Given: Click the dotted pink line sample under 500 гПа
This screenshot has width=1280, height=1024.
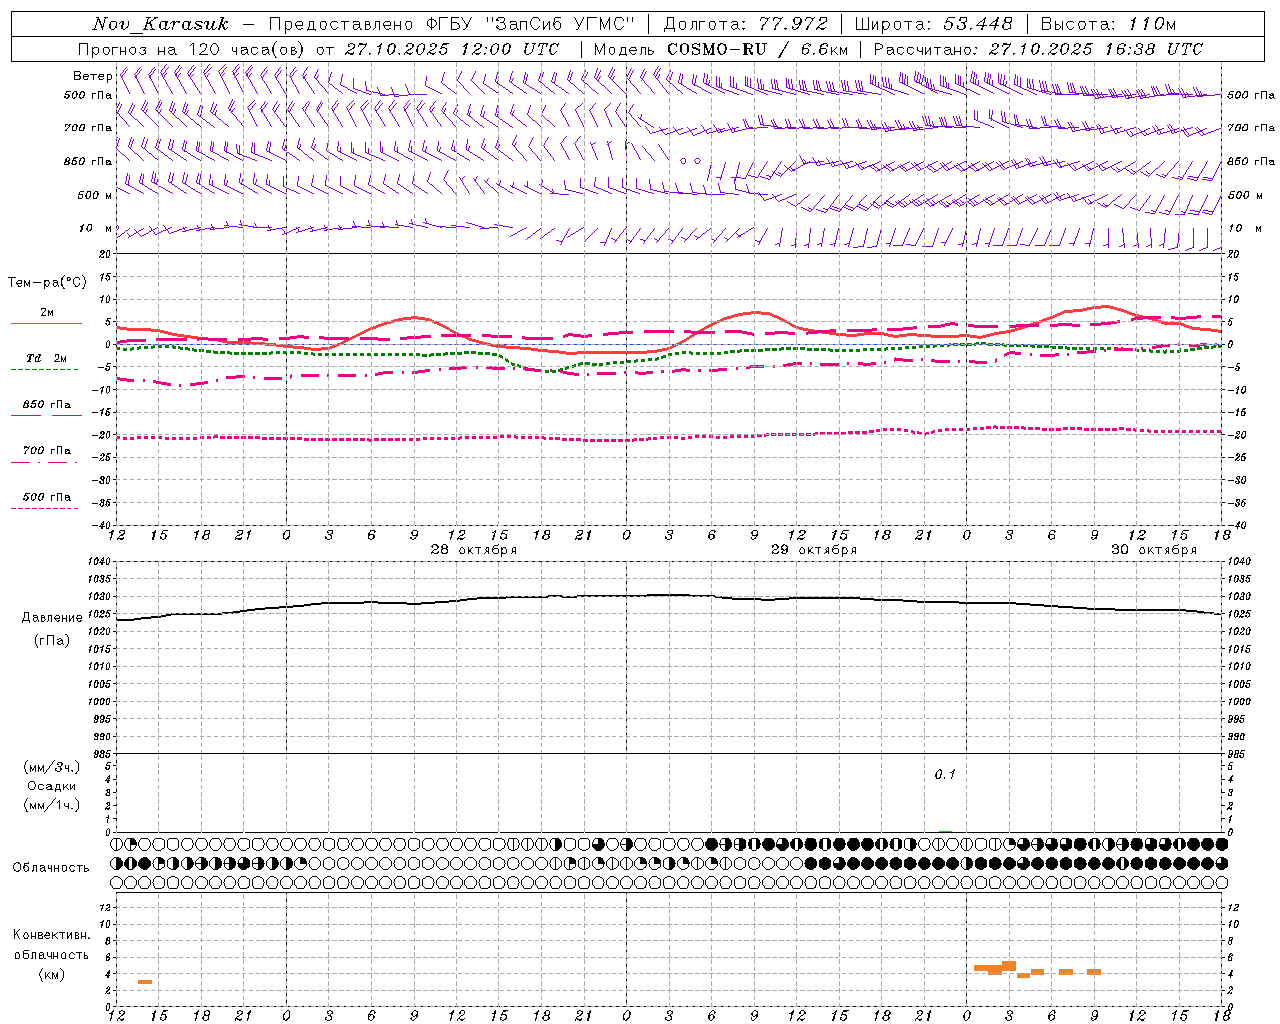Looking at the screenshot, I should tap(44, 508).
